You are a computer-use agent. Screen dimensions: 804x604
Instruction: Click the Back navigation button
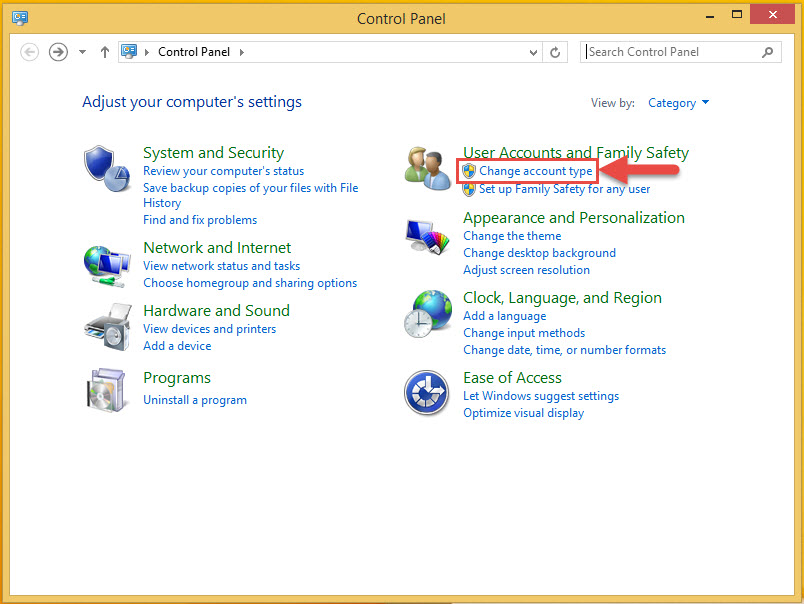30,52
